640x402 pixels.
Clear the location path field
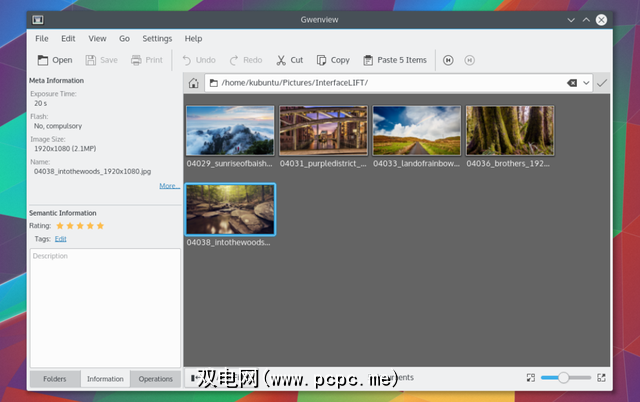click(571, 84)
